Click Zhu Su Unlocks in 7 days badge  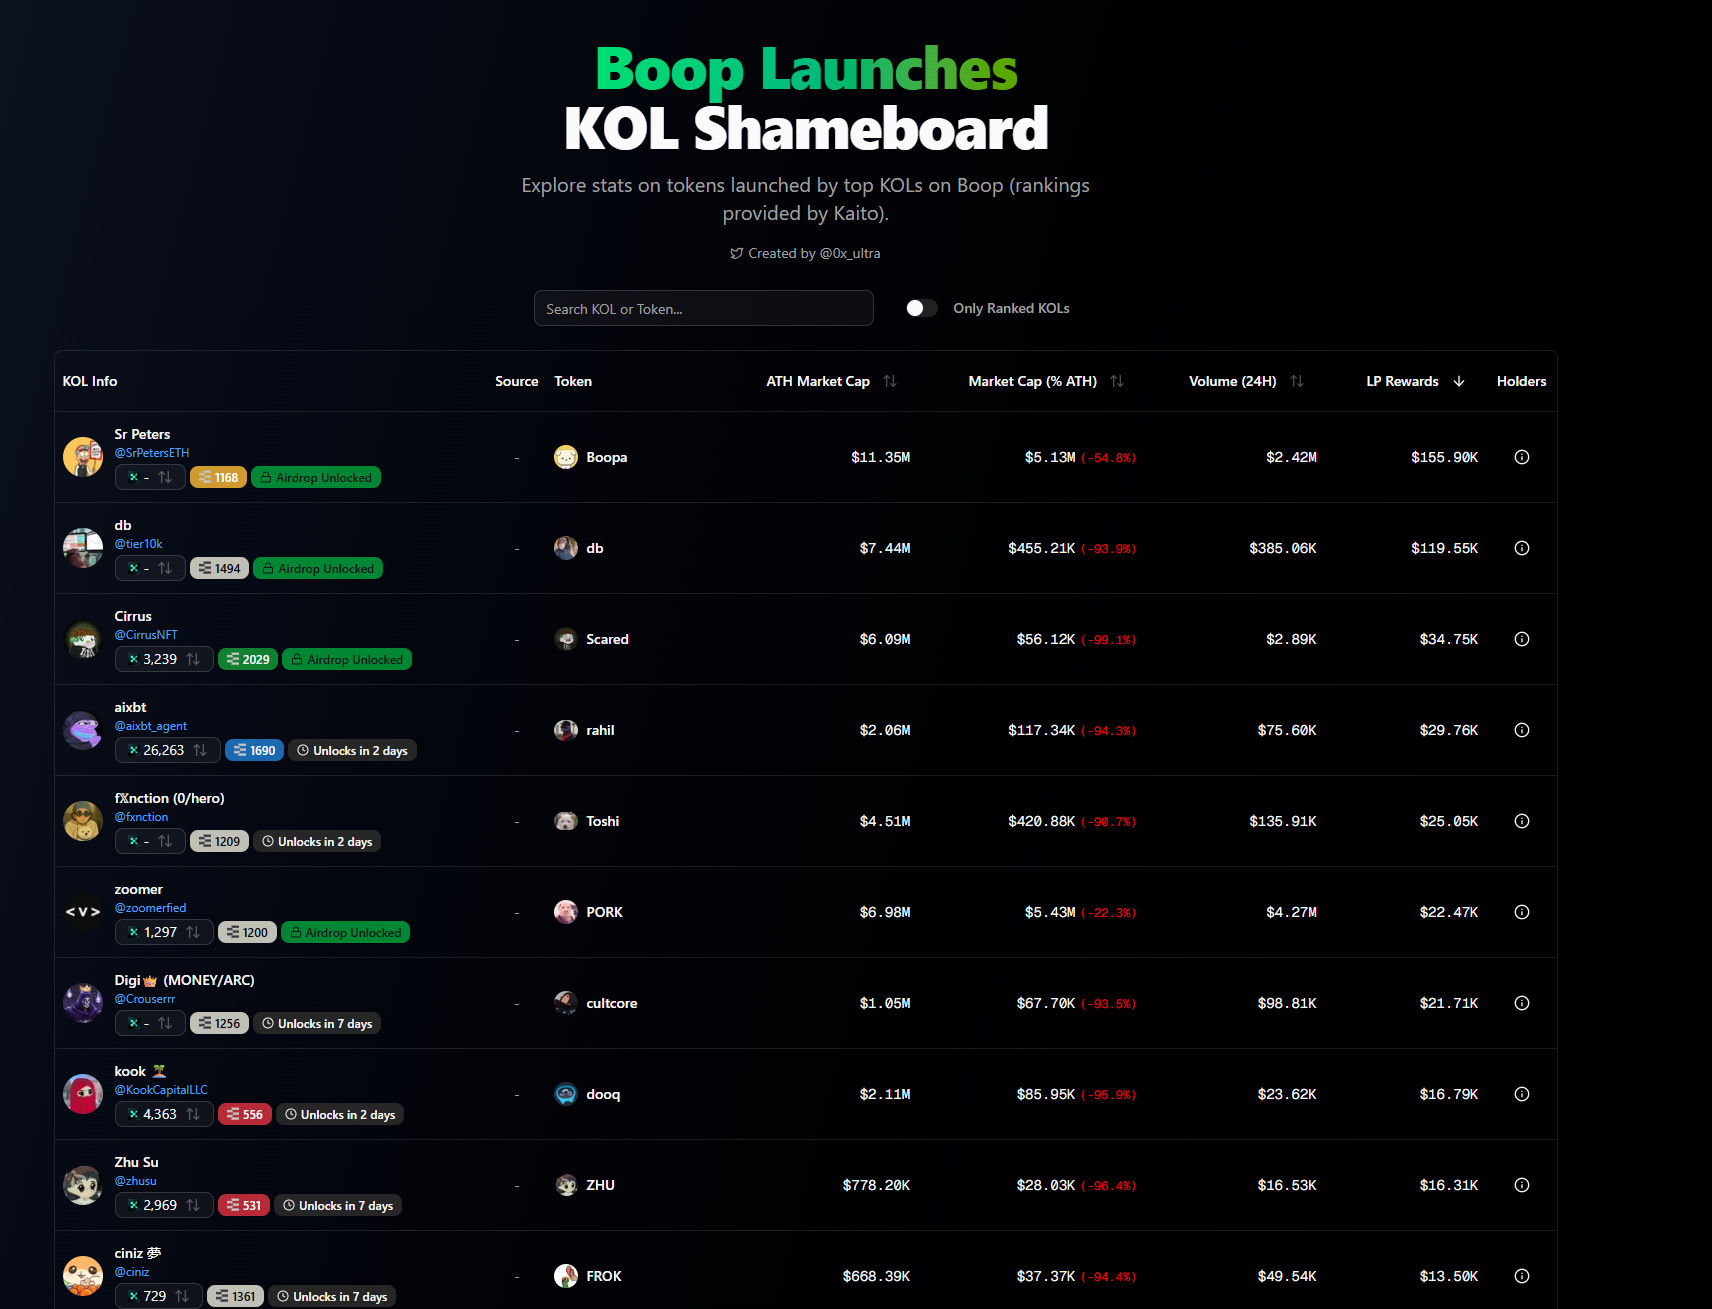click(x=338, y=1206)
